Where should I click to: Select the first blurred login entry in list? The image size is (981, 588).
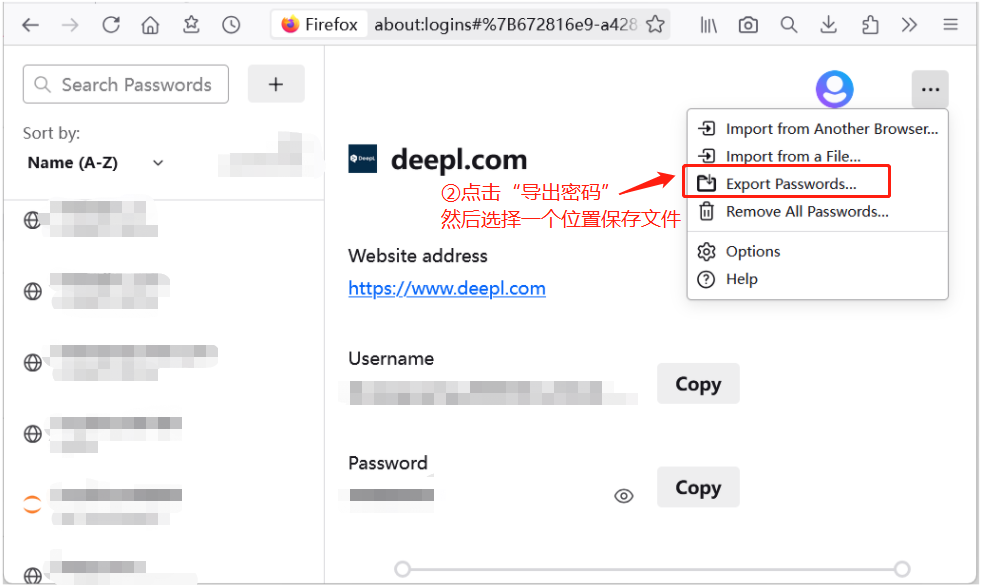click(x=164, y=219)
